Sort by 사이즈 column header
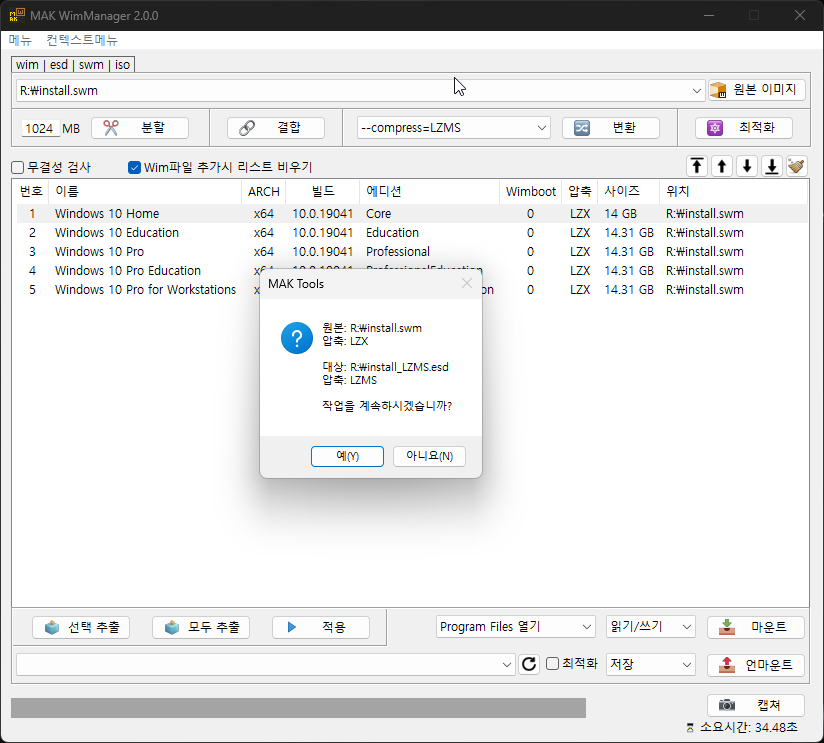Screen dimensions: 824x743 coord(629,191)
